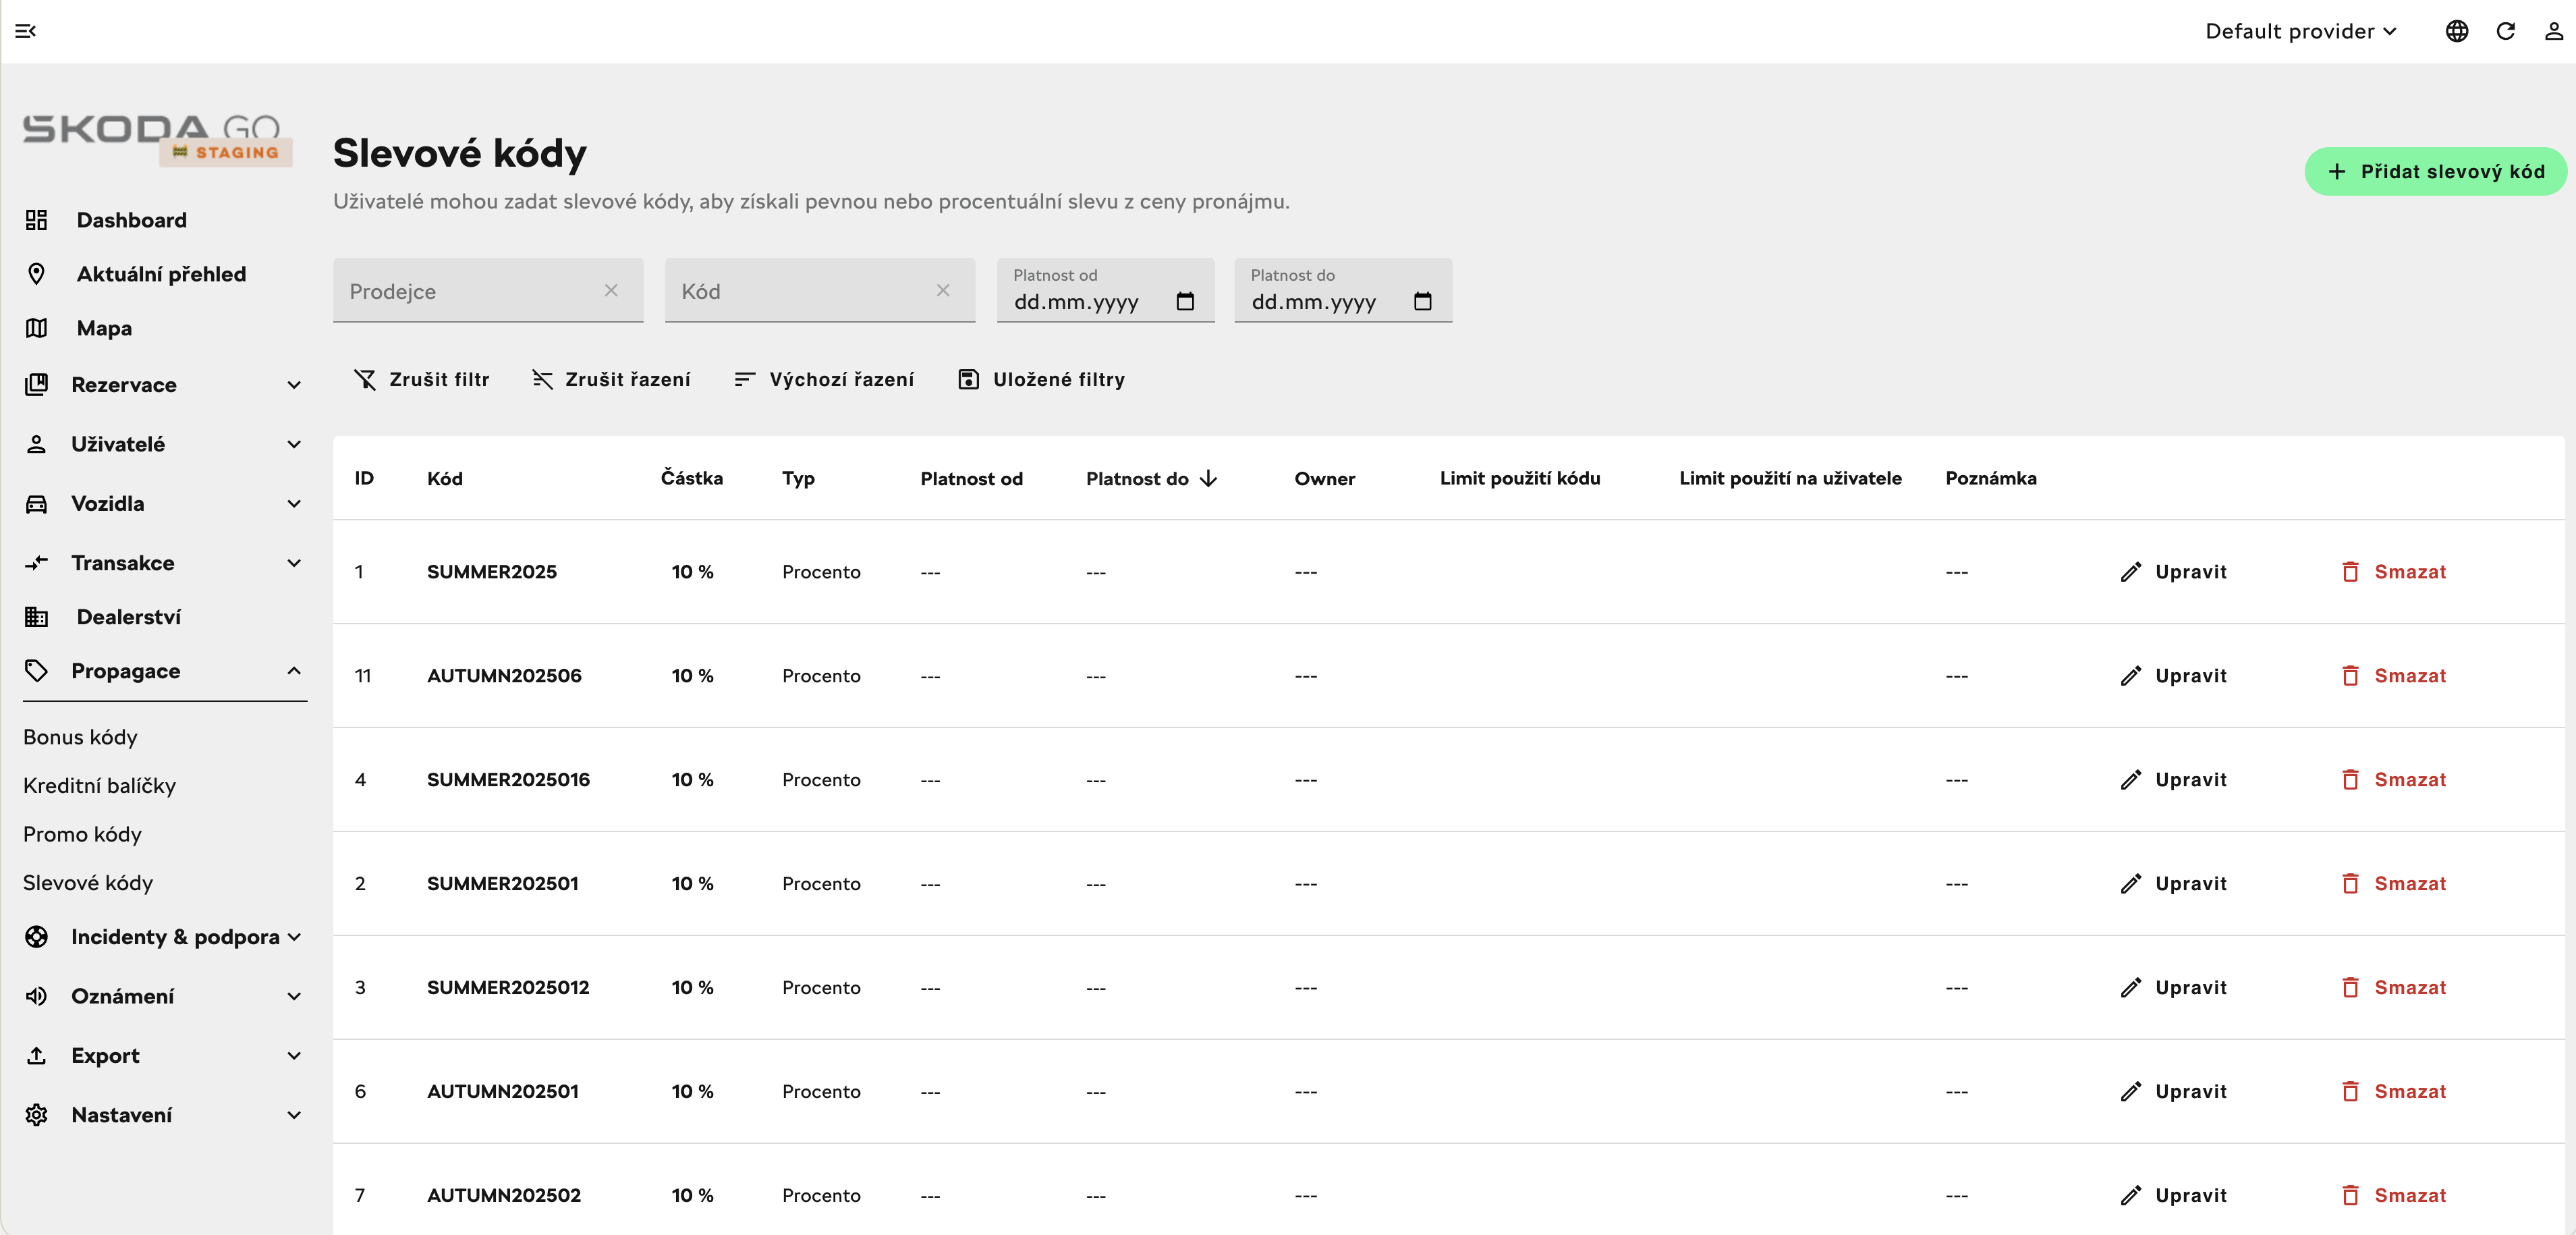Viewport: 2576px width, 1235px height.
Task: Open Uložené filtry
Action: pos(1041,379)
